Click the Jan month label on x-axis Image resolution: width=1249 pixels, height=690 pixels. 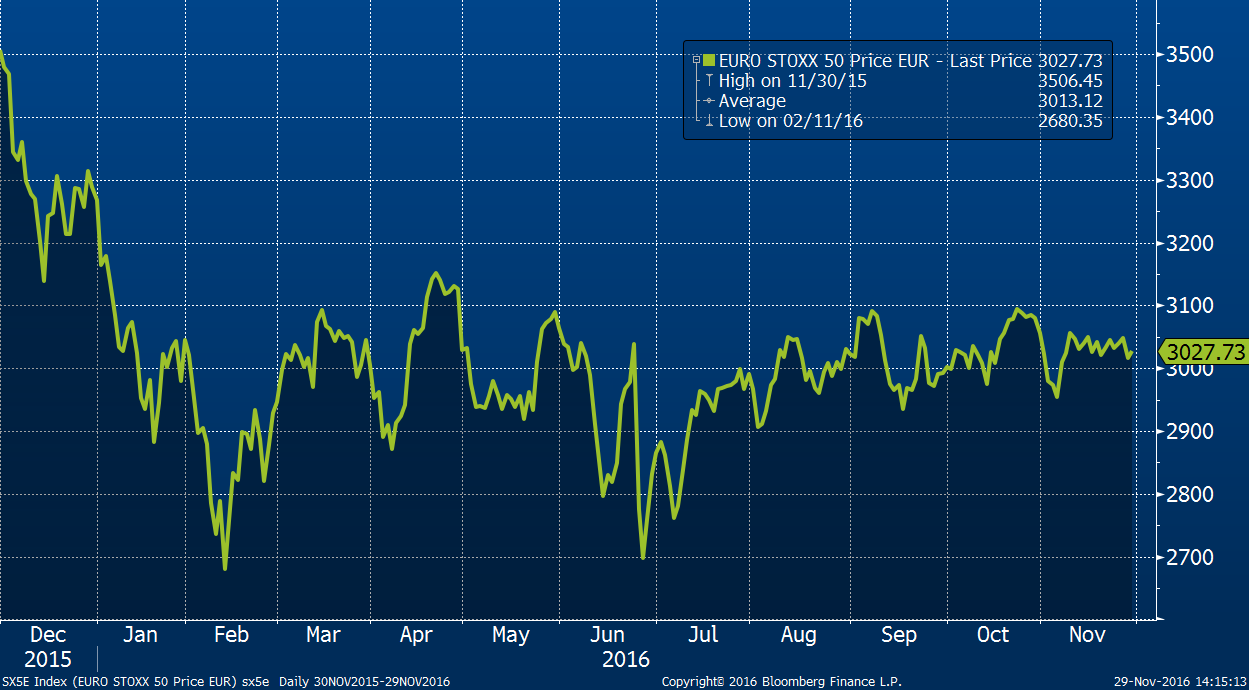(140, 635)
